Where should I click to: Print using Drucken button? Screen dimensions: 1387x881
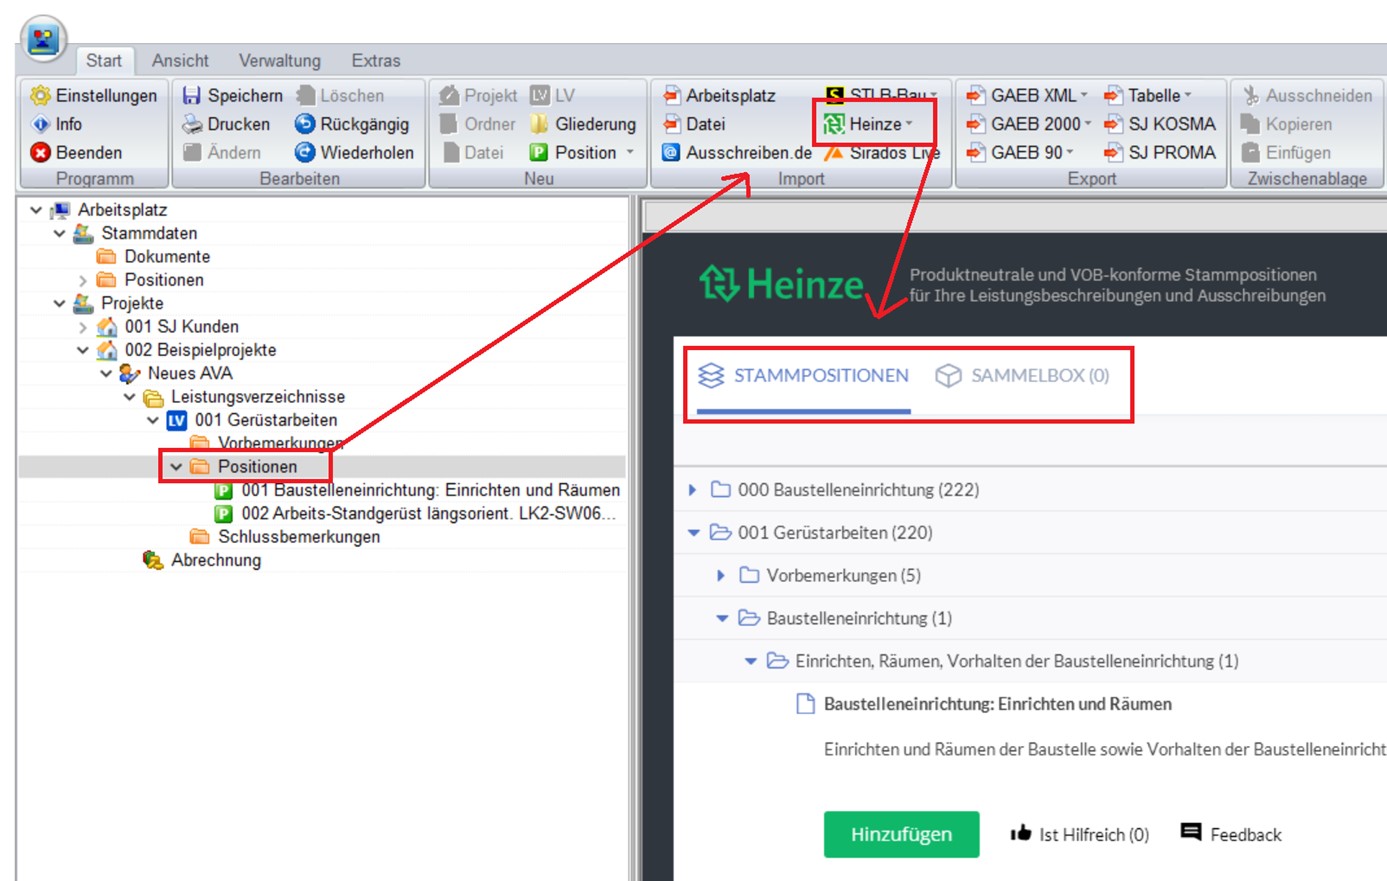pos(226,124)
